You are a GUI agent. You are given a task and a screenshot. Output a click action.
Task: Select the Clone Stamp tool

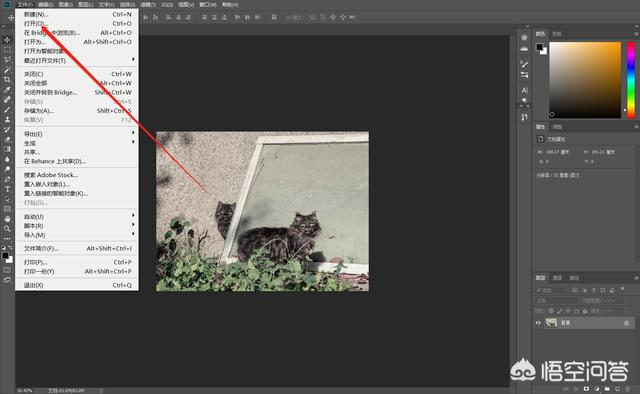(x=7, y=119)
